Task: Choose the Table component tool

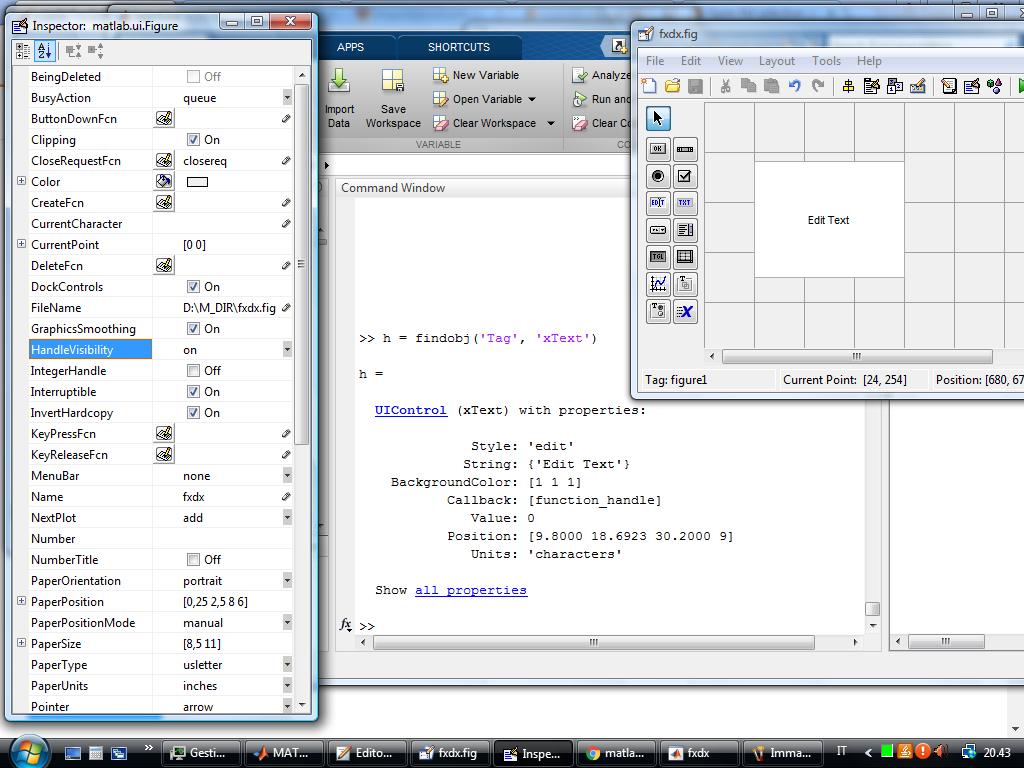Action: pos(685,257)
